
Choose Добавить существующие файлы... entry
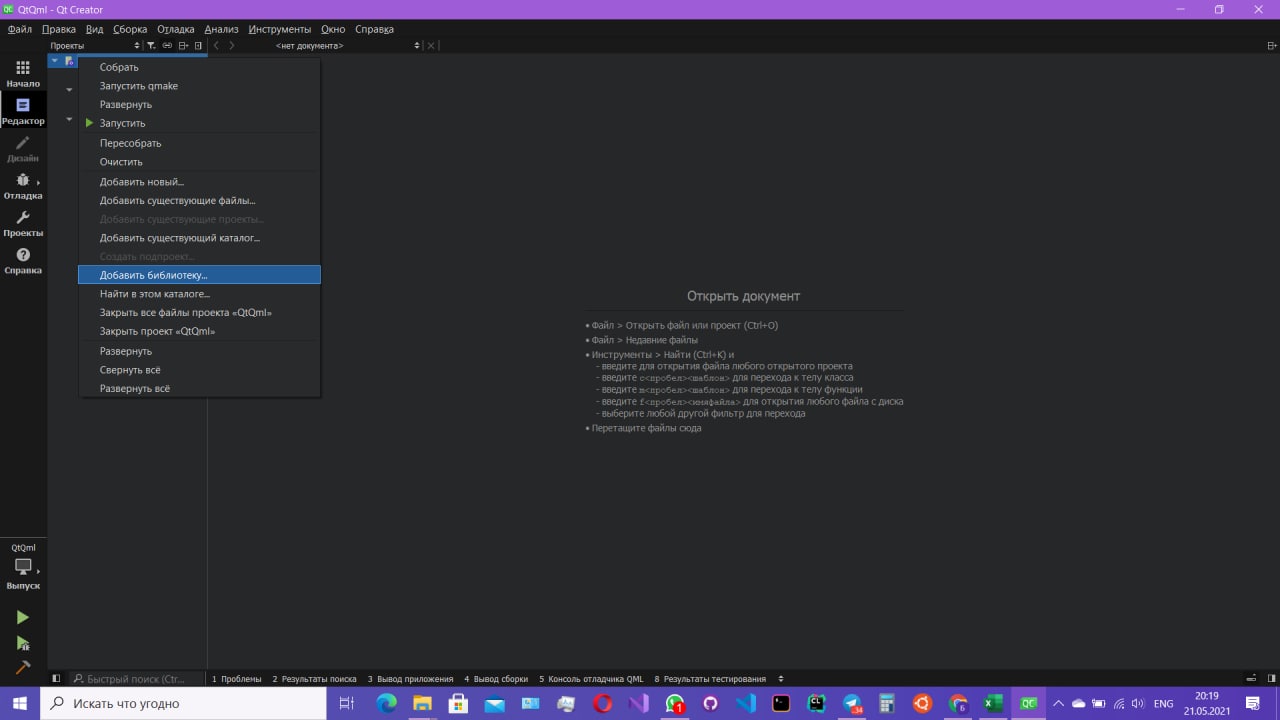[x=199, y=200]
